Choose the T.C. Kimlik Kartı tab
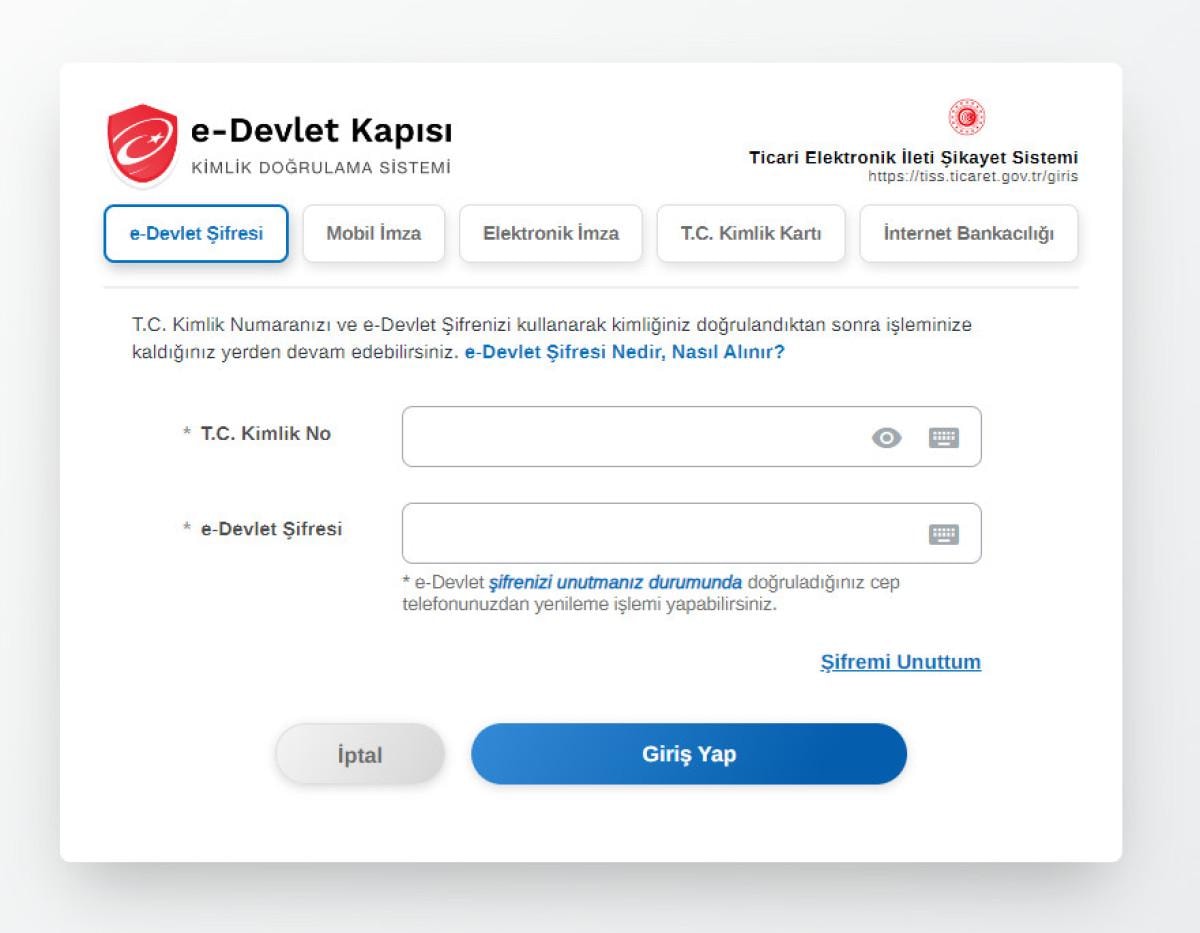This screenshot has width=1200, height=933. click(x=750, y=234)
